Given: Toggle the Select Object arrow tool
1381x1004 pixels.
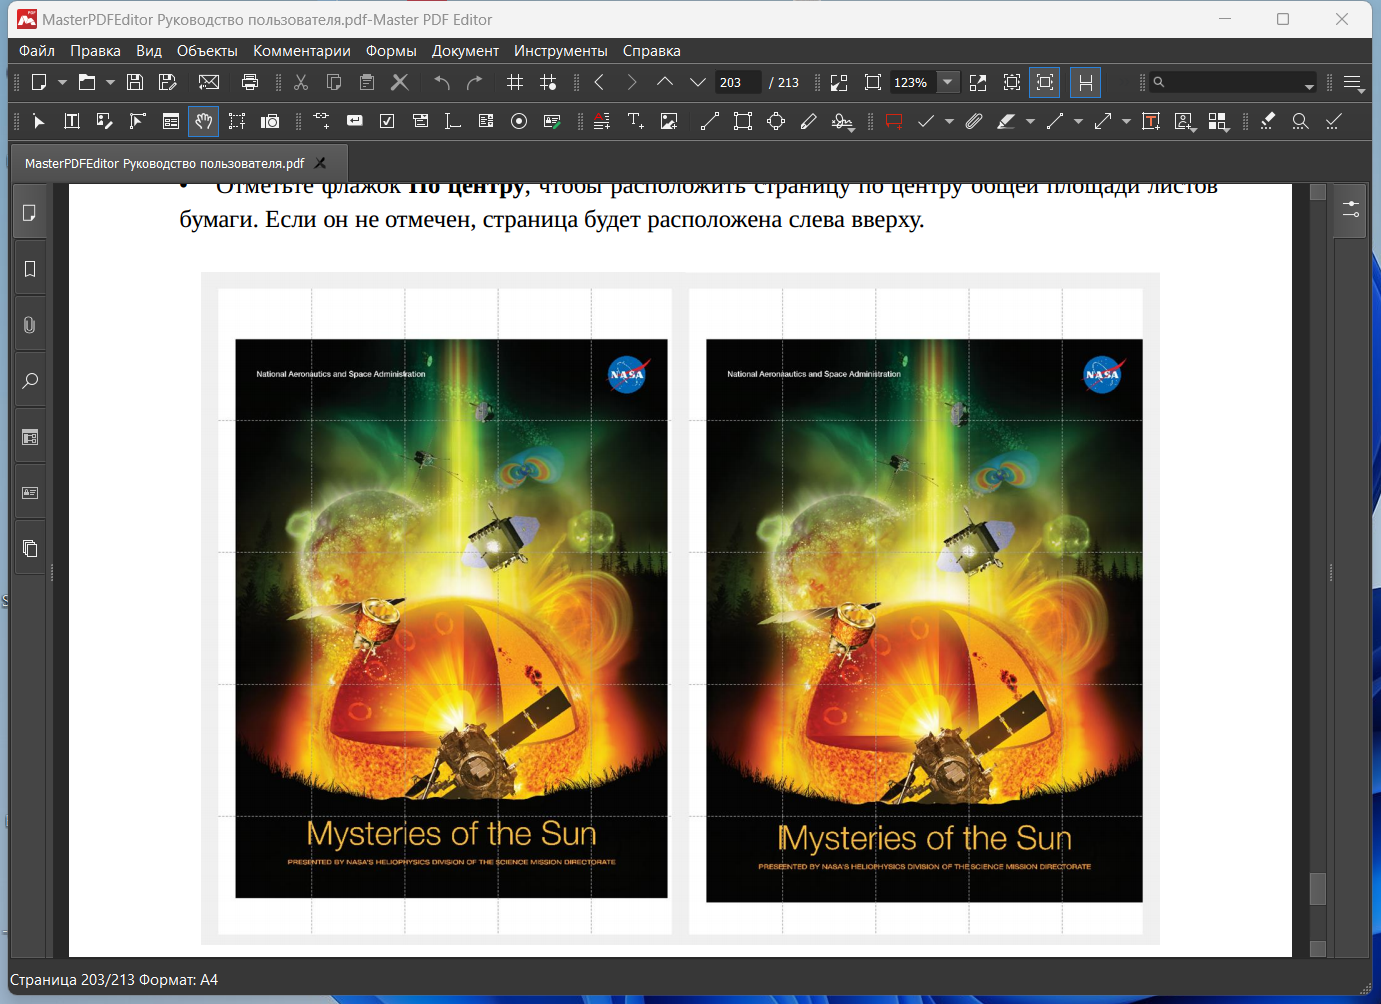Looking at the screenshot, I should pyautogui.click(x=39, y=121).
